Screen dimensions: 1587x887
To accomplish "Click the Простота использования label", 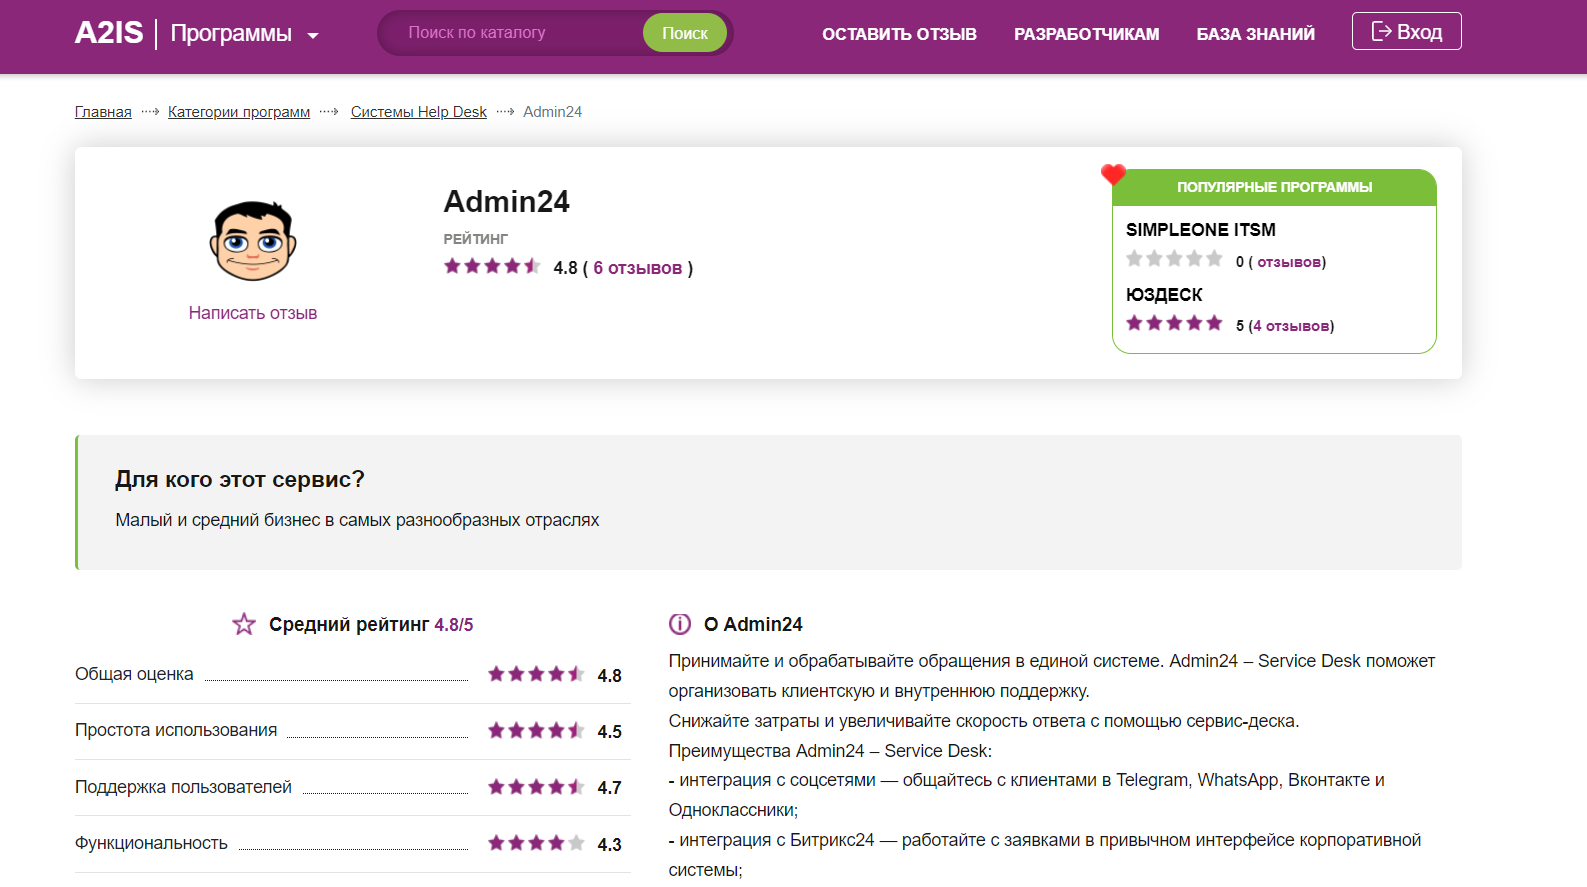I will tap(176, 730).
